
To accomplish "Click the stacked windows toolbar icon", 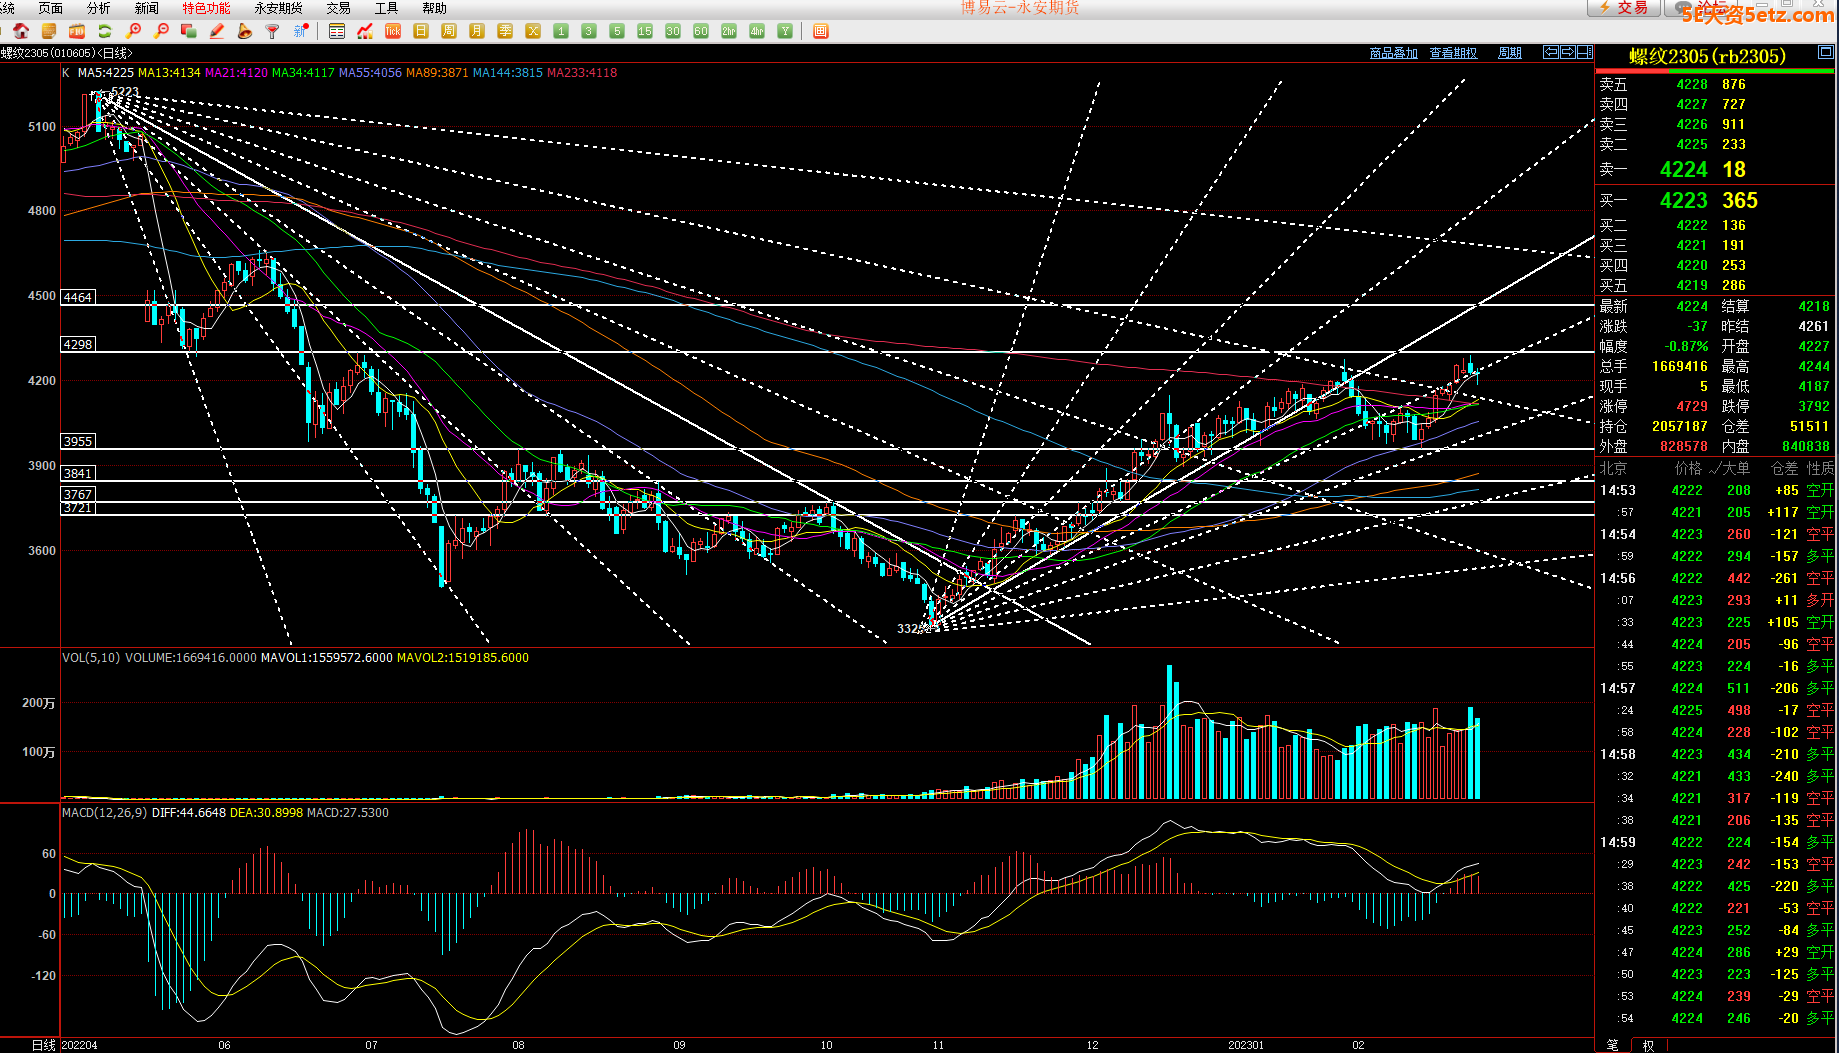I will point(189,31).
